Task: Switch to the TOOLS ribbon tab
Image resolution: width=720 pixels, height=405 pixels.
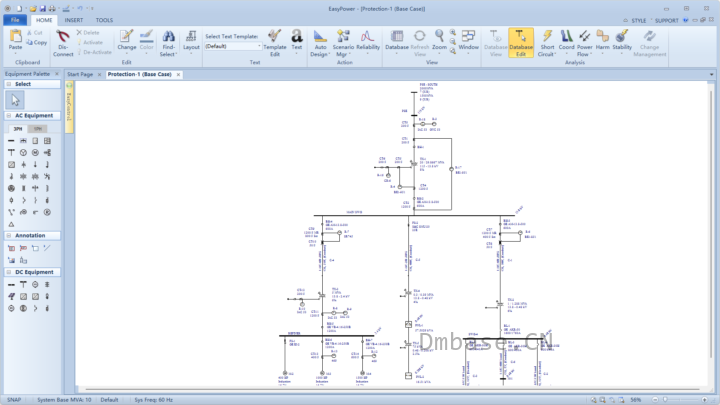Action: (104, 20)
